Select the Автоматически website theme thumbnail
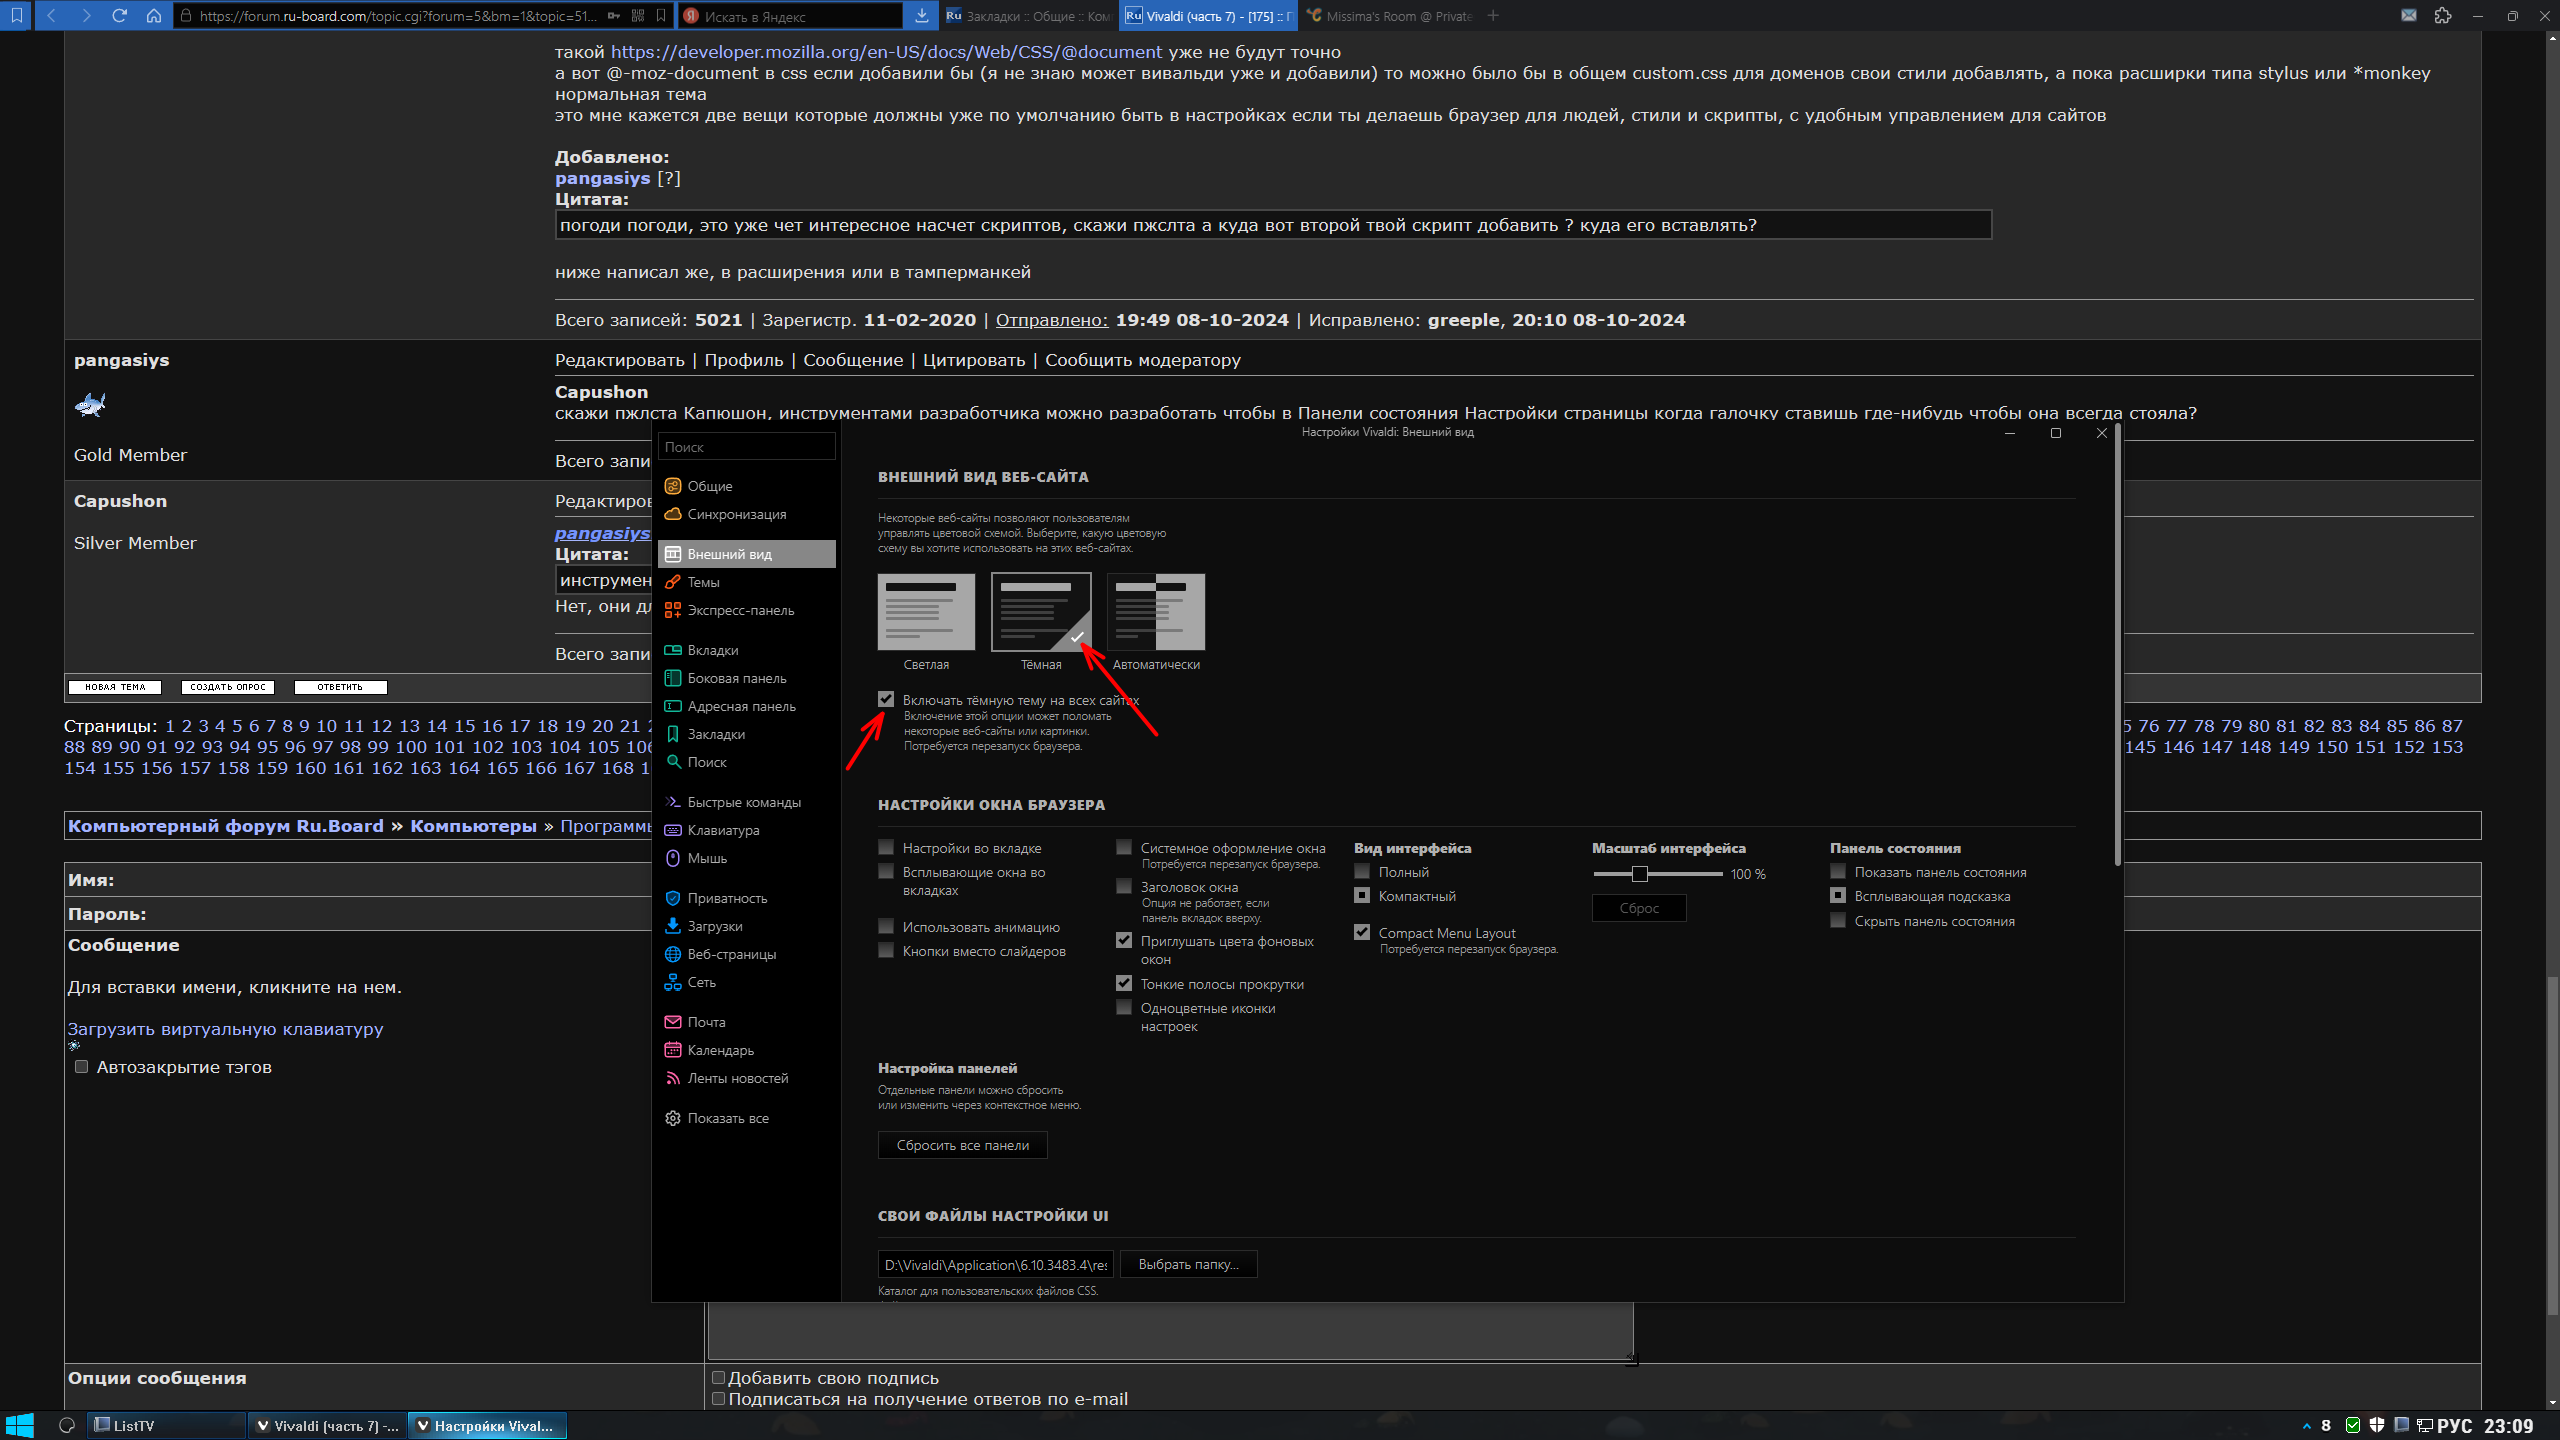 click(1156, 611)
